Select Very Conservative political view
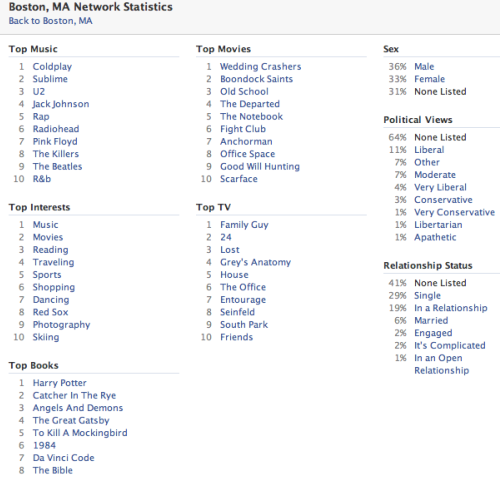500x478 pixels. [455, 212]
